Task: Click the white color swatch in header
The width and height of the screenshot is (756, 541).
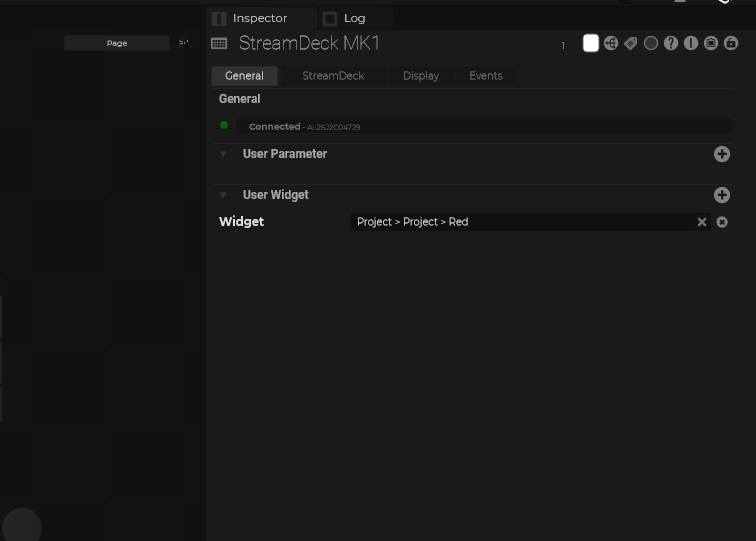Action: coord(591,44)
